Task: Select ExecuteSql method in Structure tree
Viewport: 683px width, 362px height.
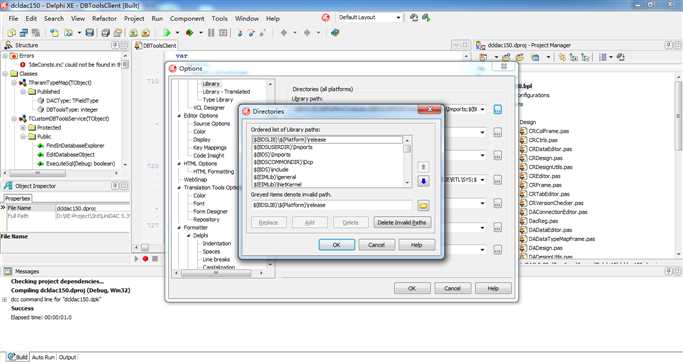Action: point(81,164)
